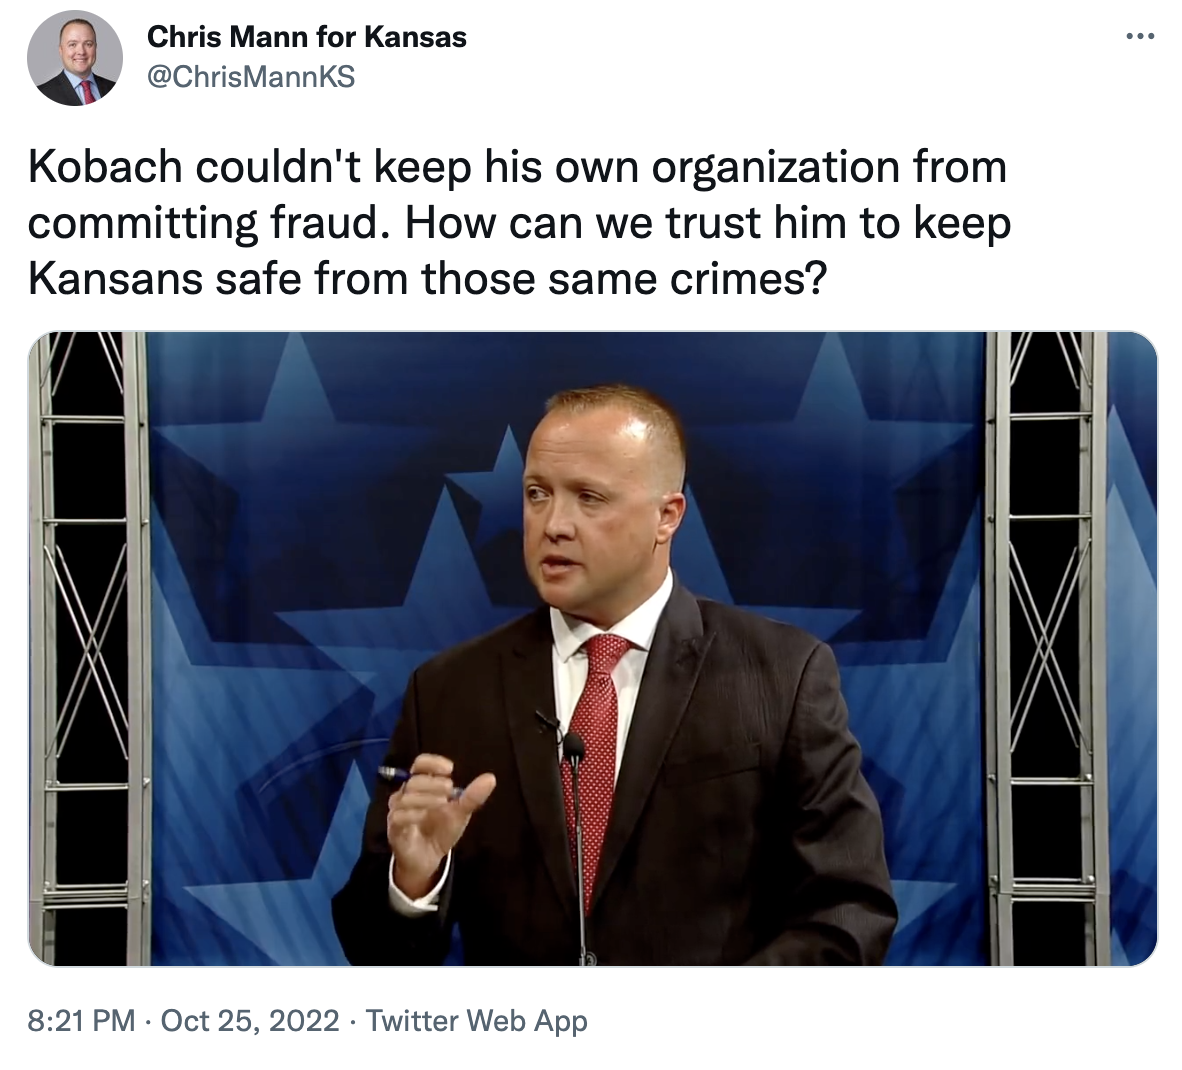Image resolution: width=1182 pixels, height=1070 pixels.
Task: Click the line "Kansans safe from those same crimes?"
Action: tap(427, 278)
